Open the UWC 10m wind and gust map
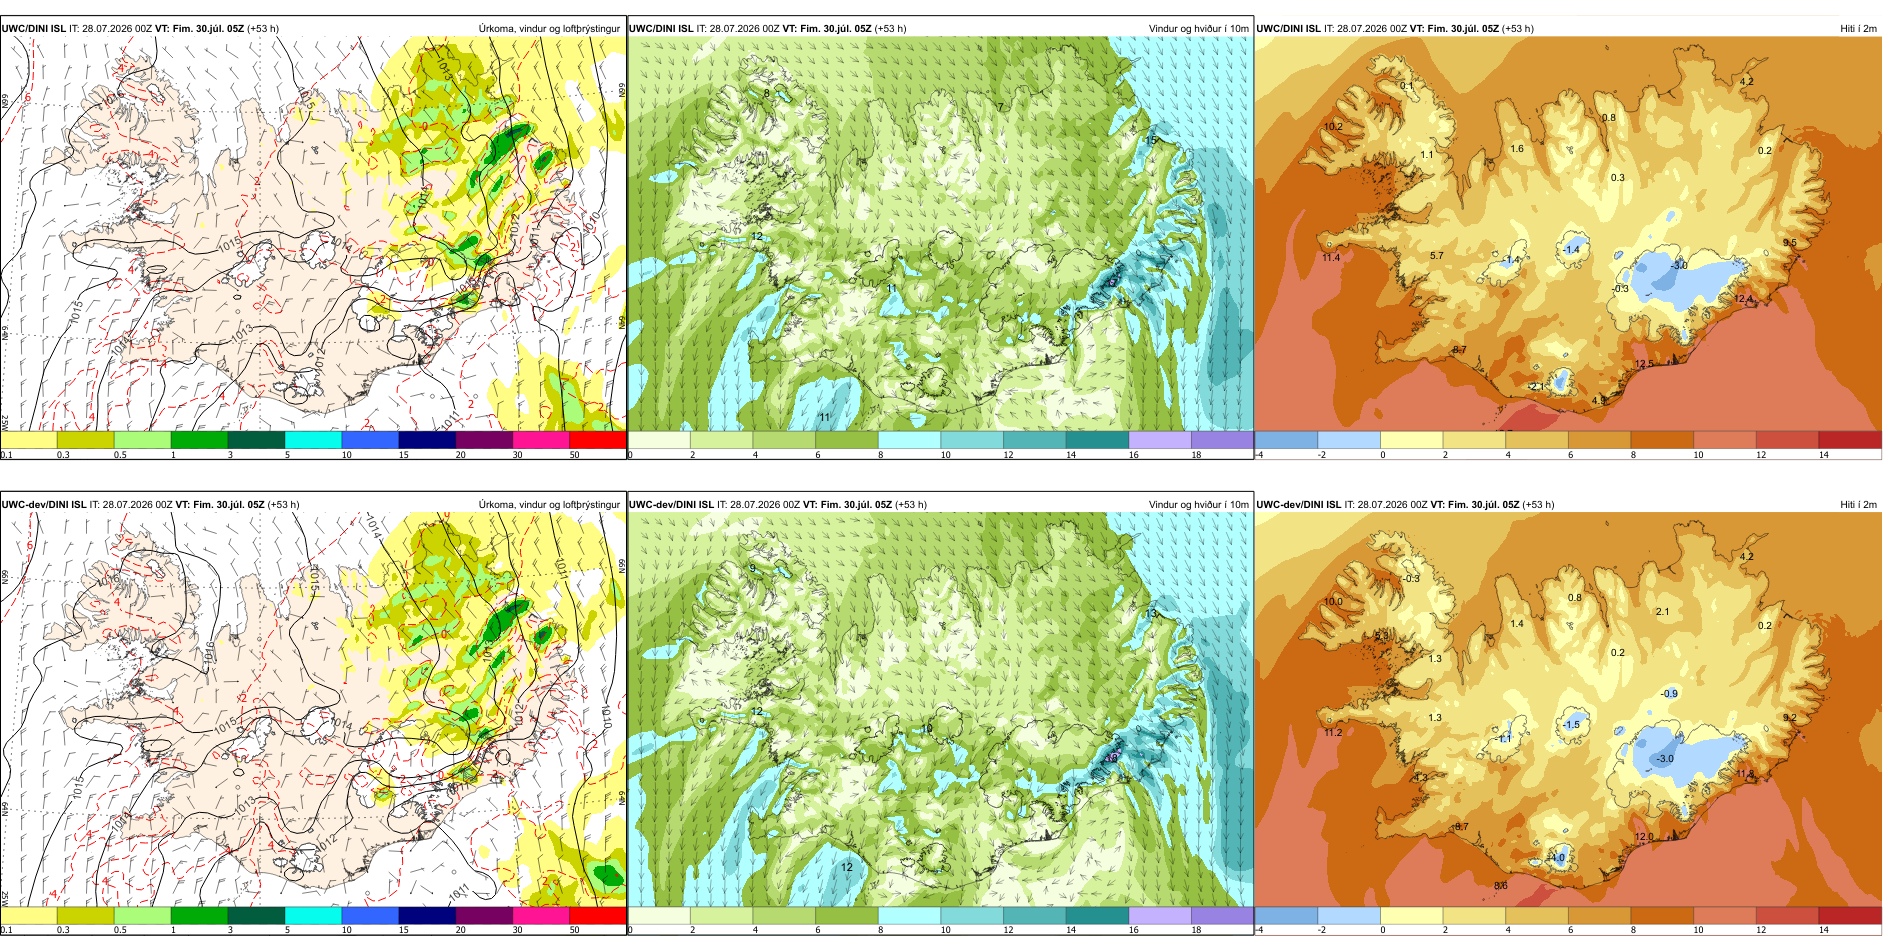The width and height of the screenshot is (1900, 950). click(940, 234)
